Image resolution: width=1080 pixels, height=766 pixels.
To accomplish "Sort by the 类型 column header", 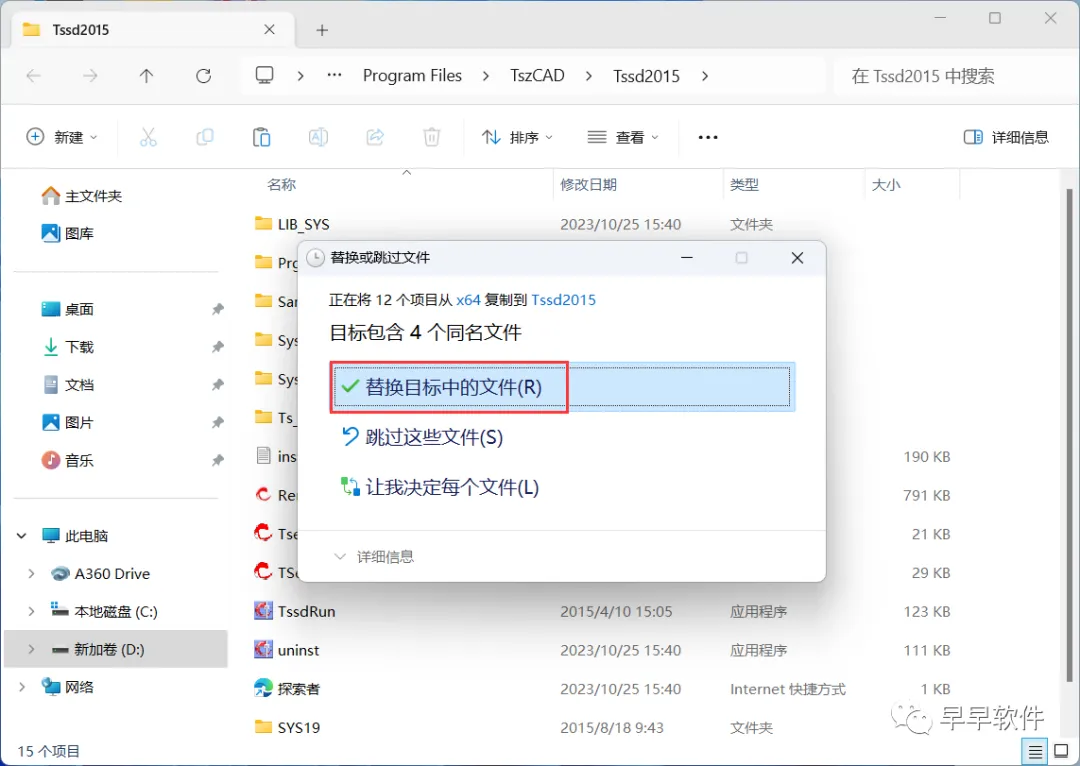I will (745, 185).
